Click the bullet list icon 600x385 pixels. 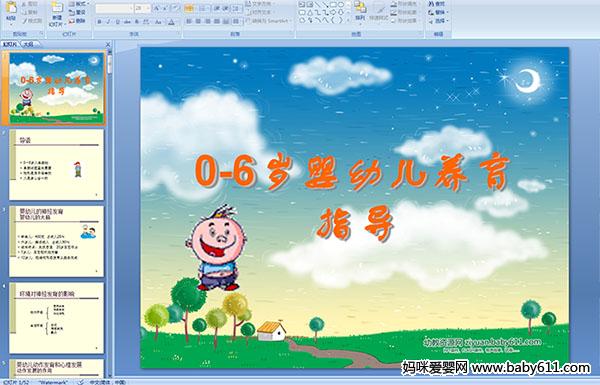189,8
